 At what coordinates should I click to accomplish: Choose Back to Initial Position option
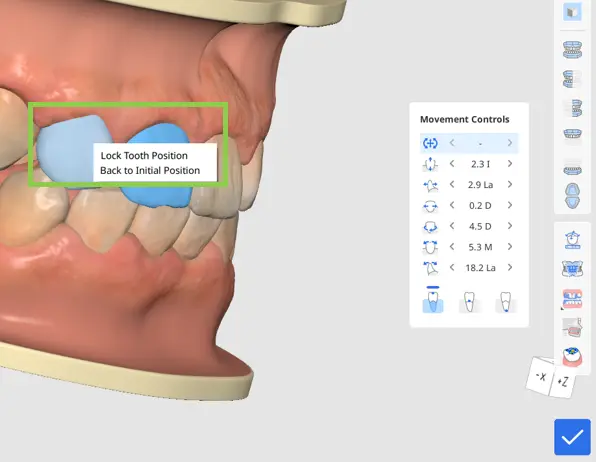(x=150, y=170)
